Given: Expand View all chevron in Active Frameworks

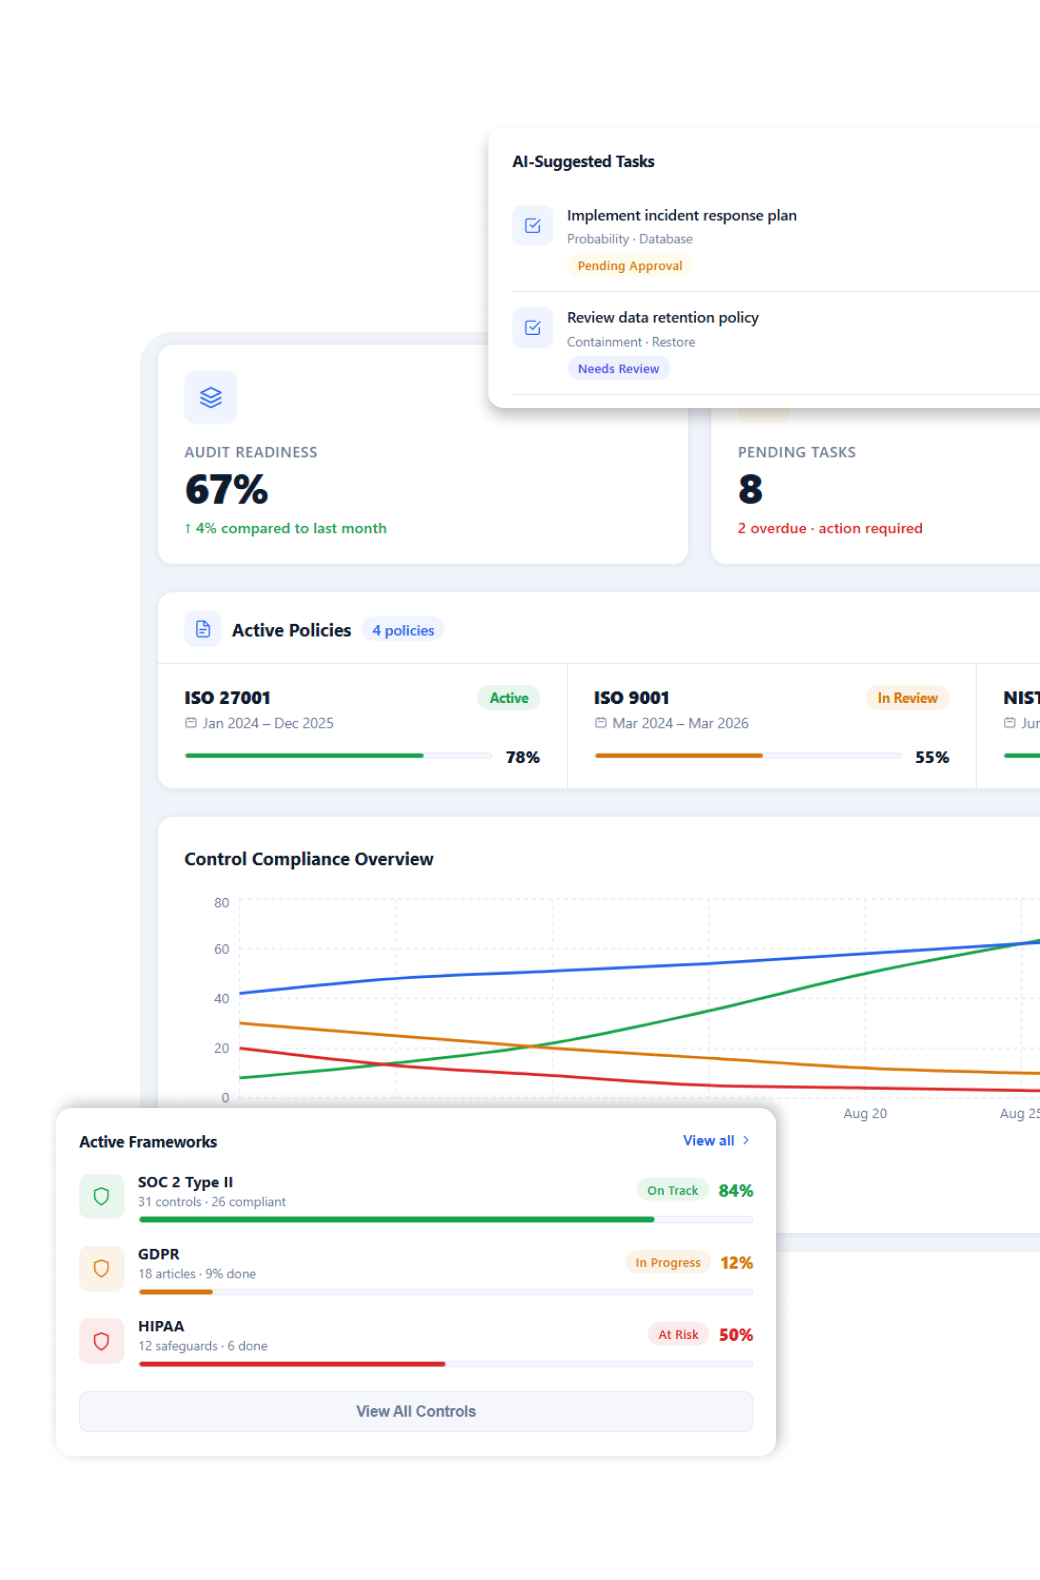Looking at the screenshot, I should 746,1140.
